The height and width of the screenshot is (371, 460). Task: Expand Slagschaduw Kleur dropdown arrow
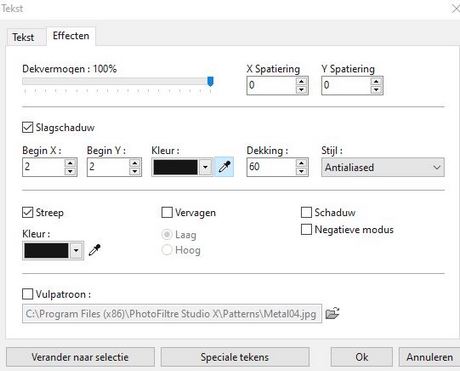click(x=206, y=167)
